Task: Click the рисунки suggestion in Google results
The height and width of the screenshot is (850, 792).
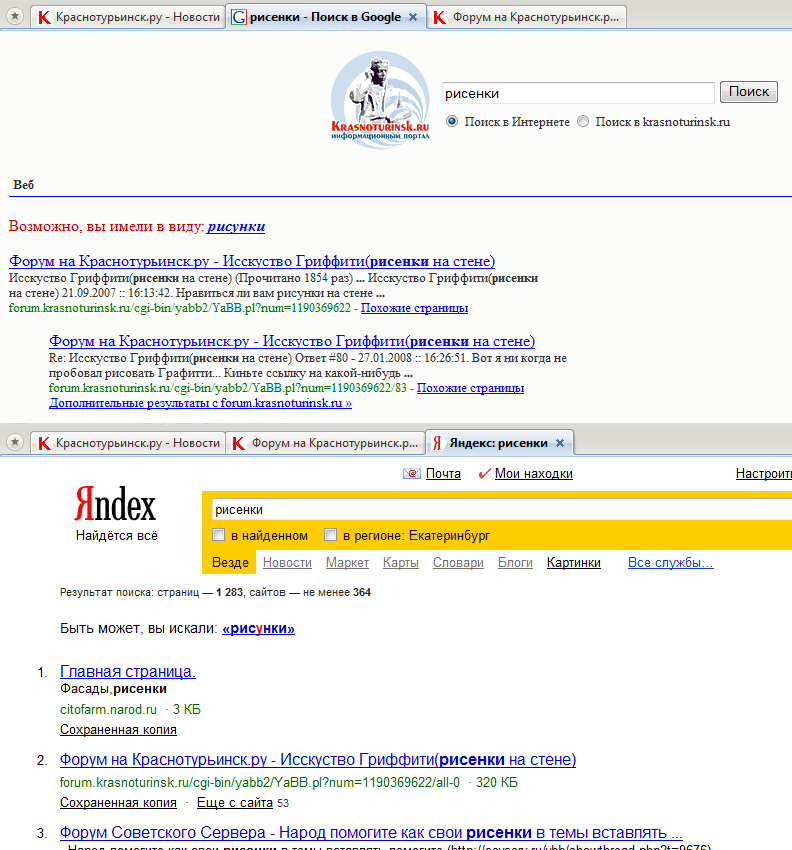Action: [236, 227]
